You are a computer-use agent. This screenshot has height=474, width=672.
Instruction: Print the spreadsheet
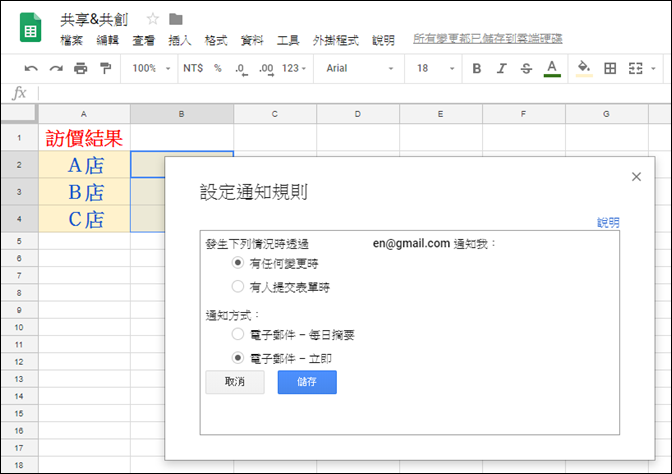pyautogui.click(x=81, y=68)
